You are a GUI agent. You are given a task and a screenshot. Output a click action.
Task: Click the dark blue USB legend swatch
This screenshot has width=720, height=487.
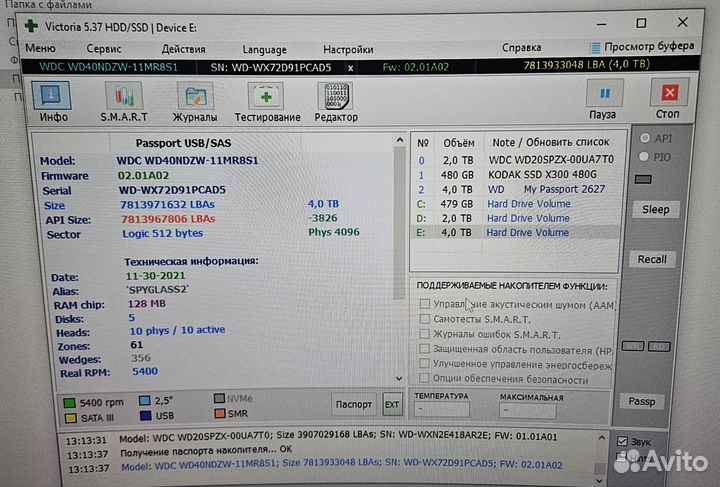(x=146, y=415)
